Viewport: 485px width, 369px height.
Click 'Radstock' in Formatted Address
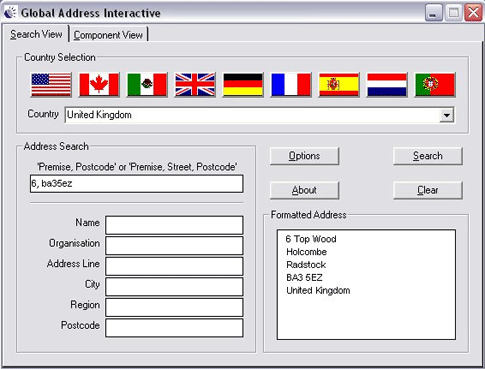click(x=306, y=265)
